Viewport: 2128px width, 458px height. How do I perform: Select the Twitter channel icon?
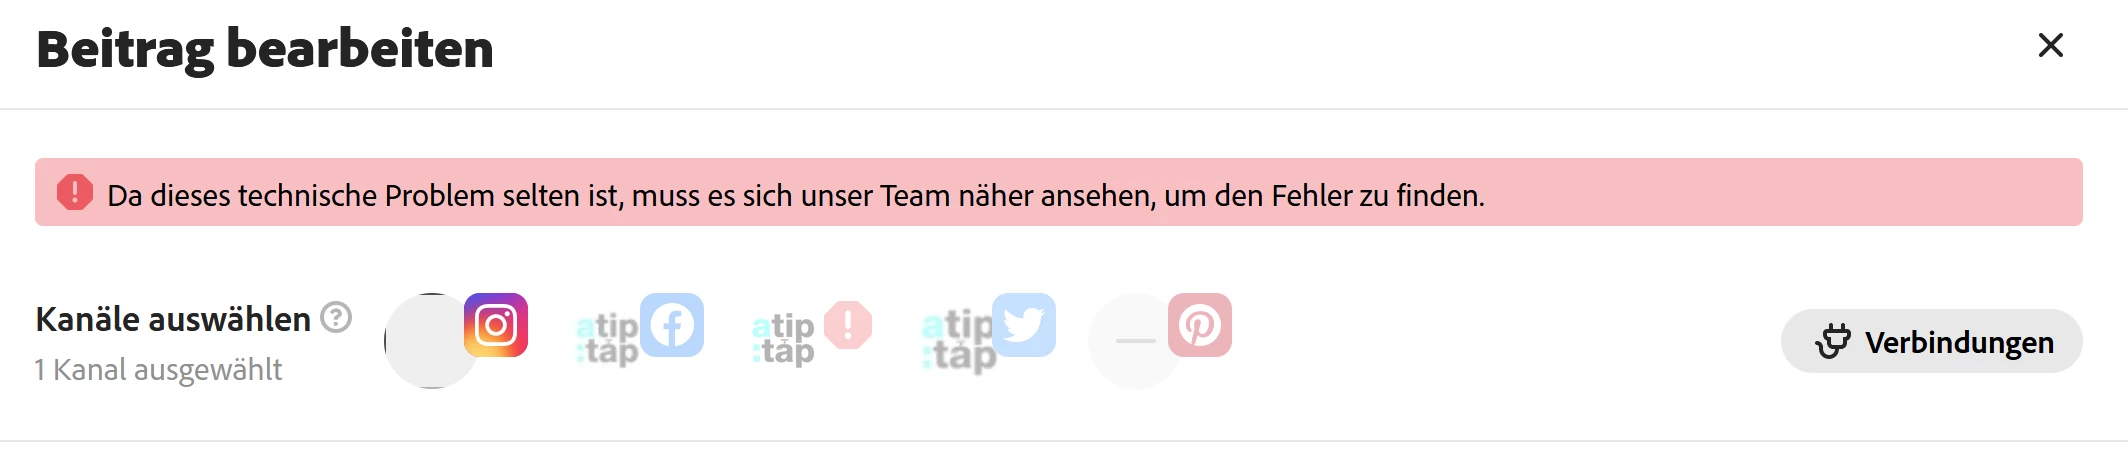click(x=1024, y=325)
